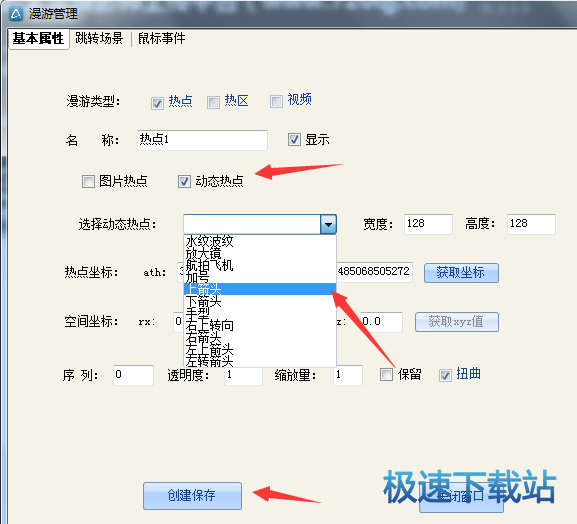The height and width of the screenshot is (524, 577).
Task: Check the 图片热点 option
Action: [88, 181]
